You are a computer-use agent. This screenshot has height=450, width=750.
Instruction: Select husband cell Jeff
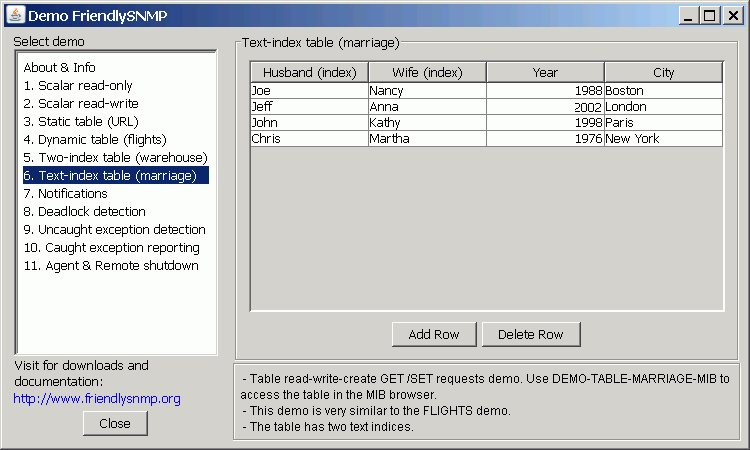309,107
